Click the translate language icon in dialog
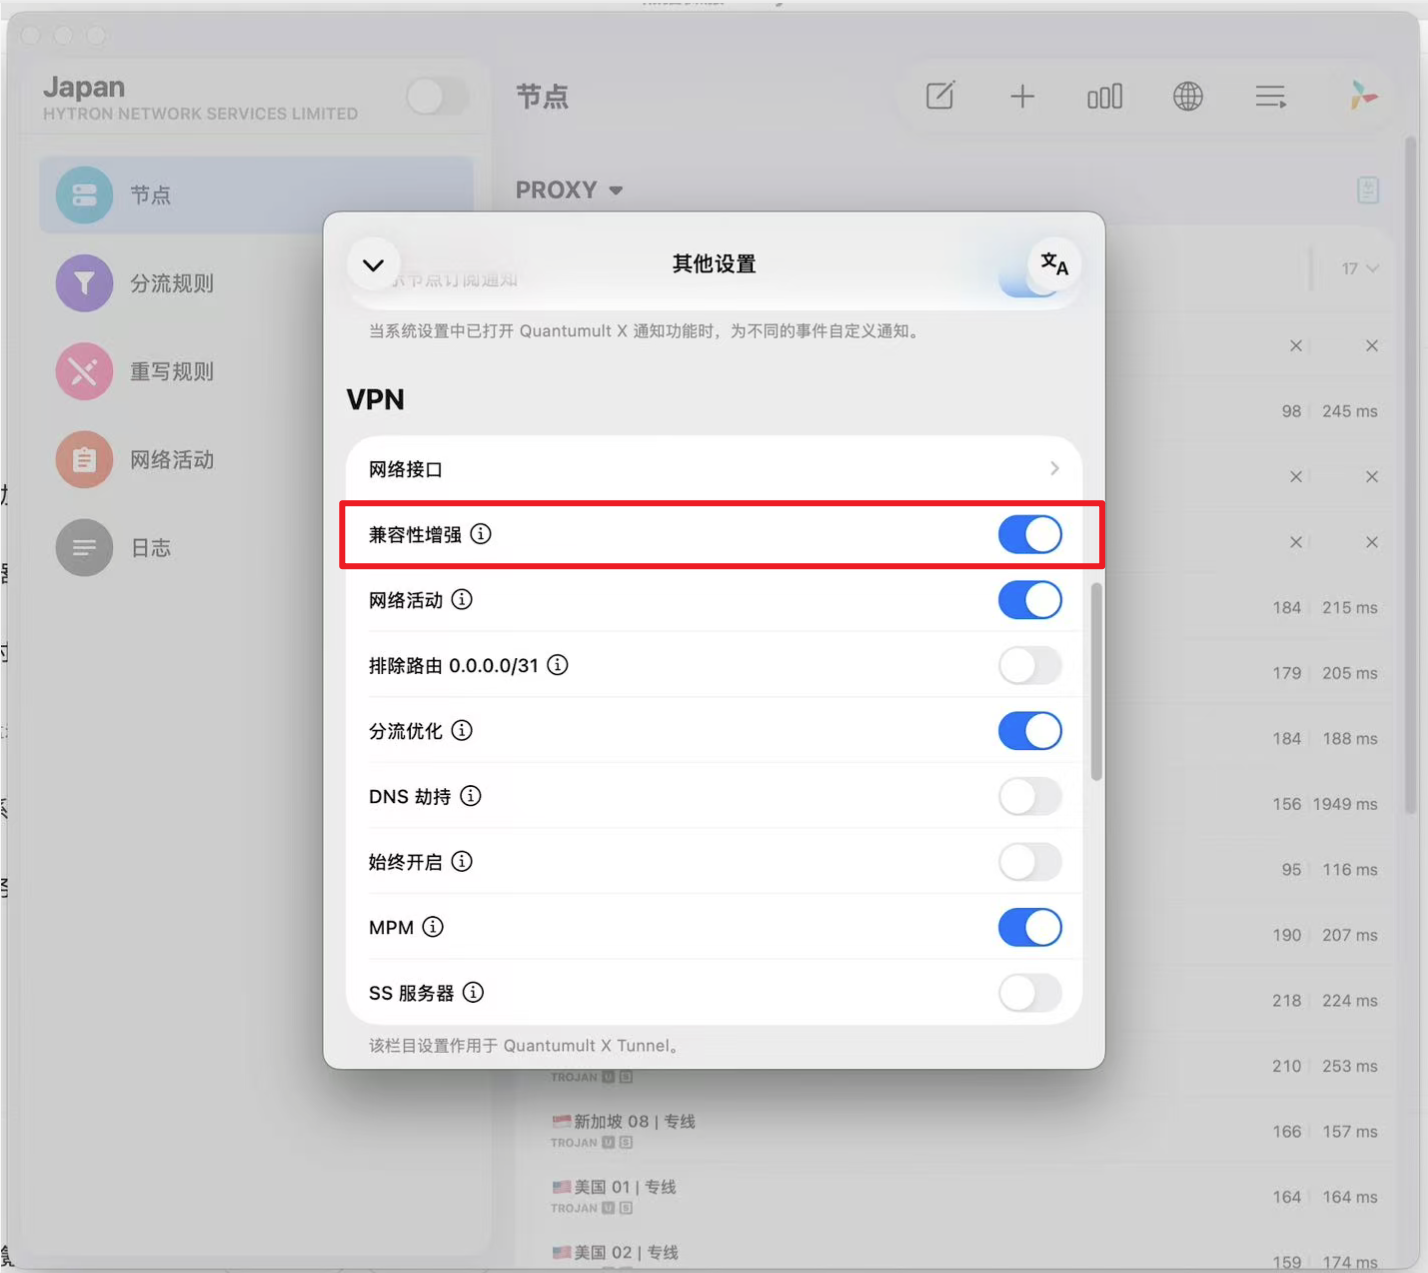This screenshot has height=1273, width=1428. click(x=1054, y=264)
